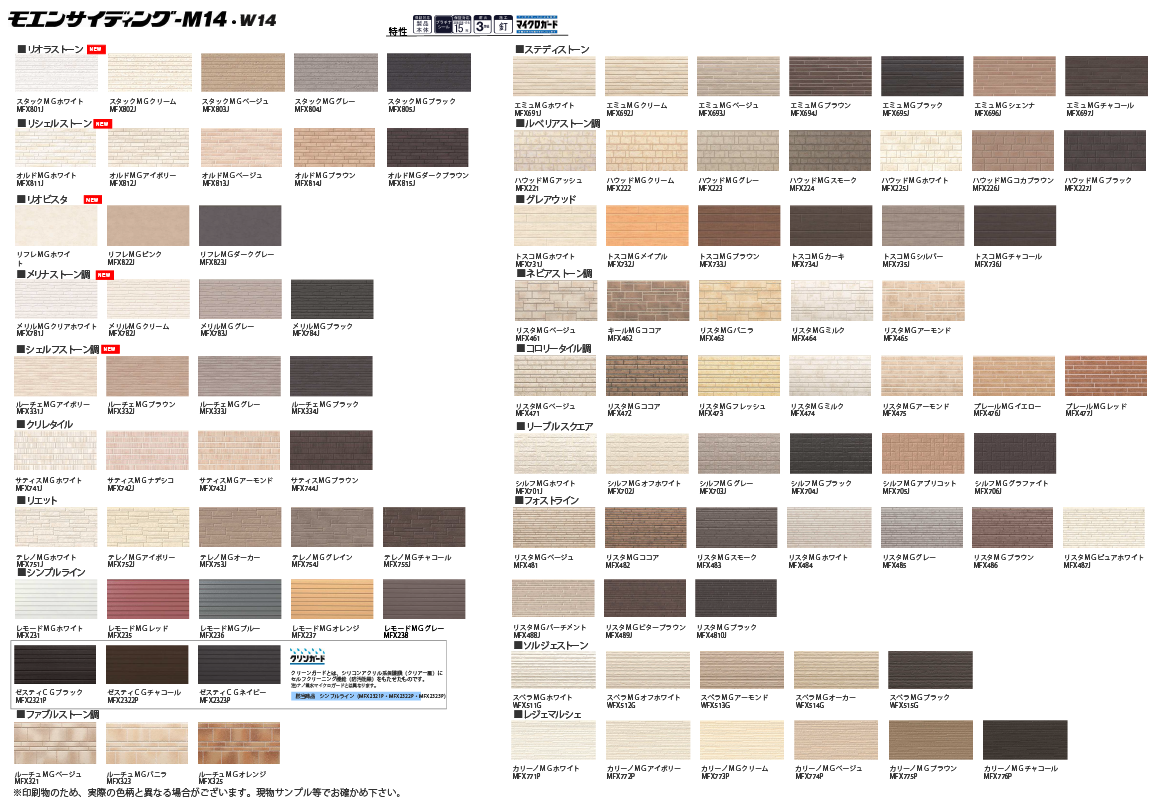Screen dimensions: 1159x808
Task: Choose the ブレールMGレッド swatch
Action: point(1106,376)
